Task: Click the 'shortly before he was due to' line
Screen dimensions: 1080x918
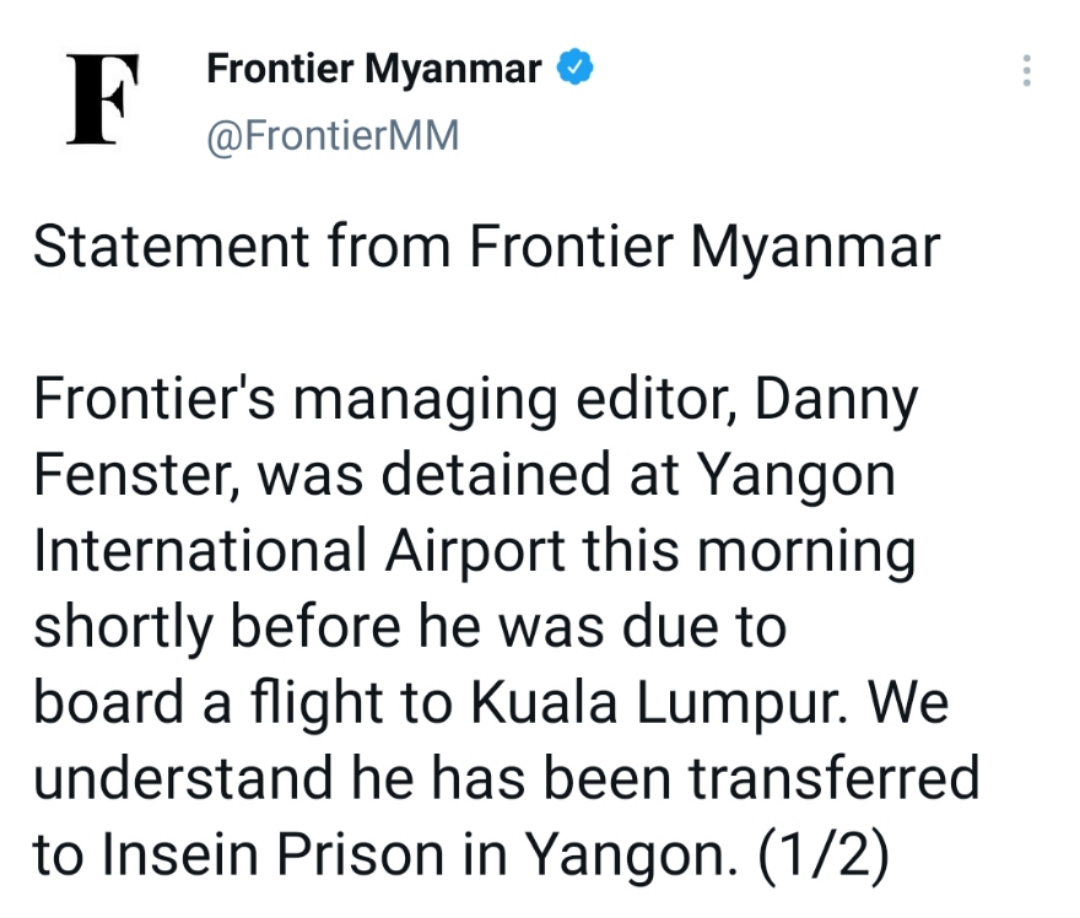Action: tap(409, 628)
